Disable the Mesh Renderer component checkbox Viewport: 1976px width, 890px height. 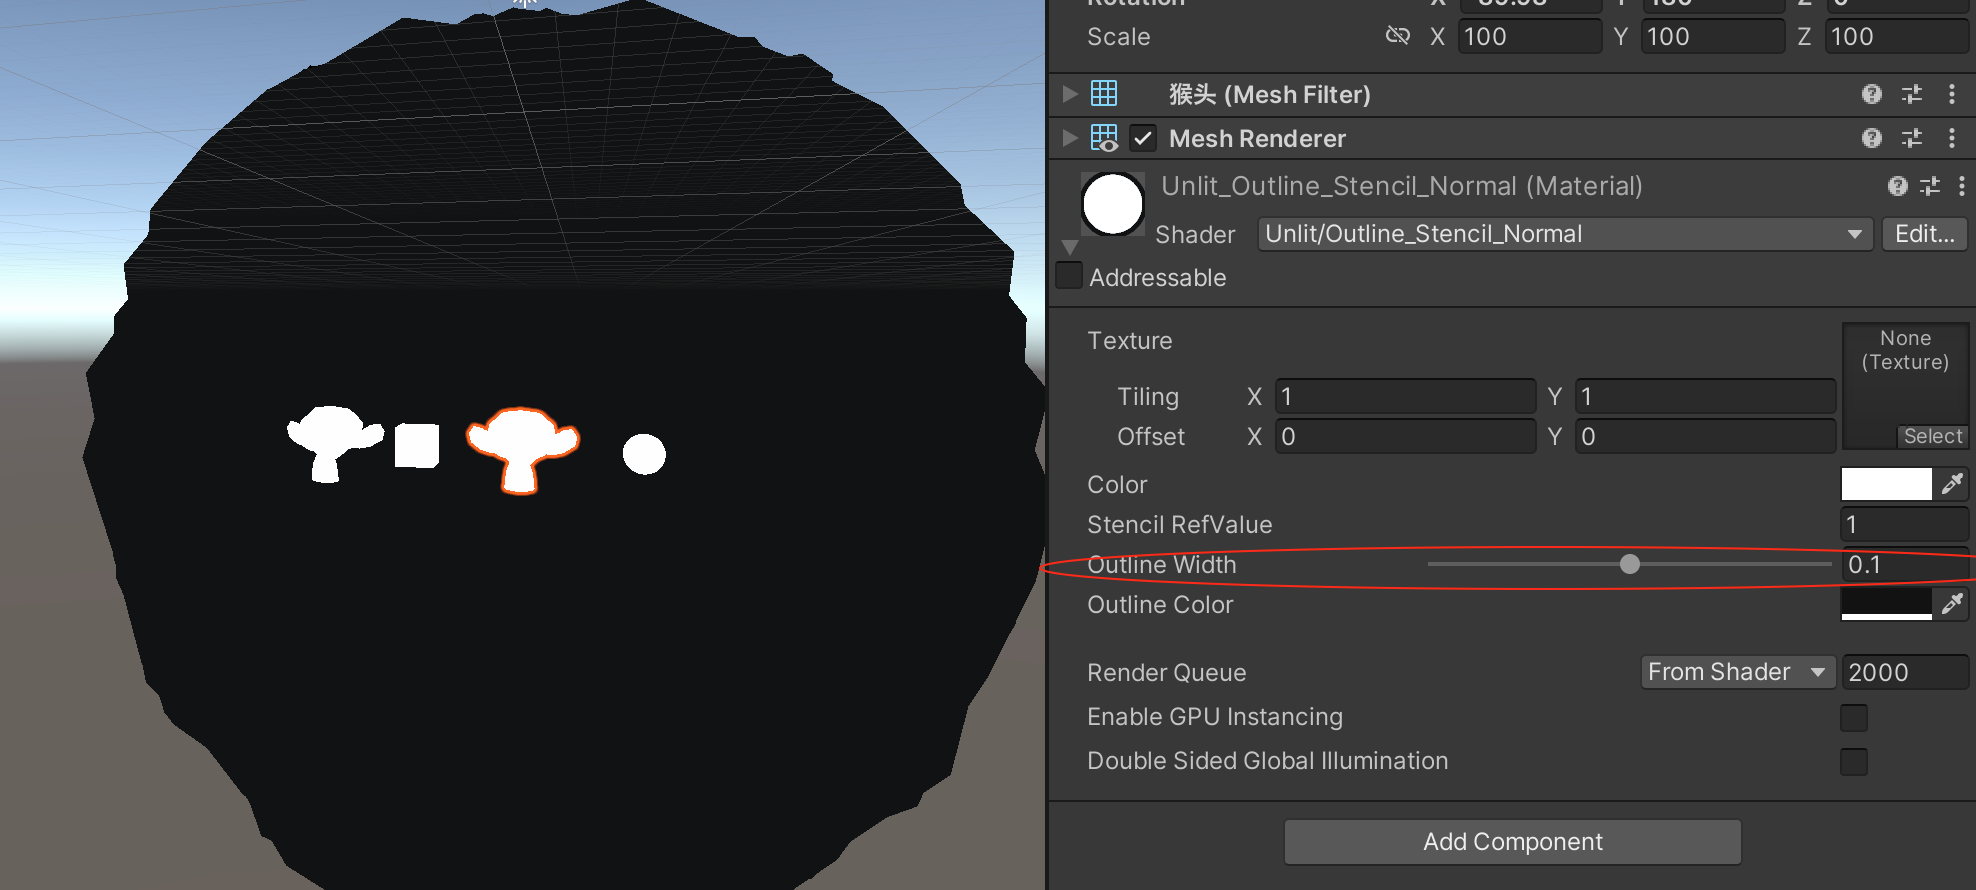coord(1143,138)
